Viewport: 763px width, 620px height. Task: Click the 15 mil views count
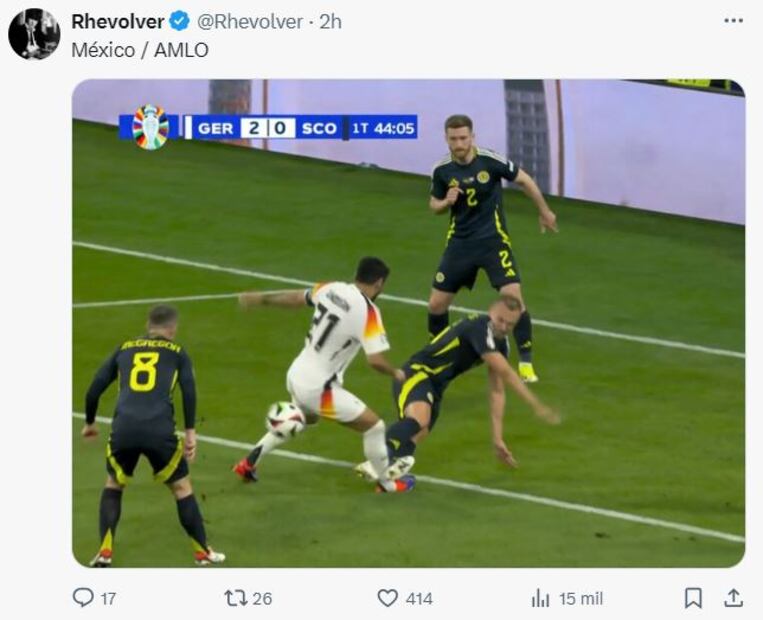coord(581,598)
